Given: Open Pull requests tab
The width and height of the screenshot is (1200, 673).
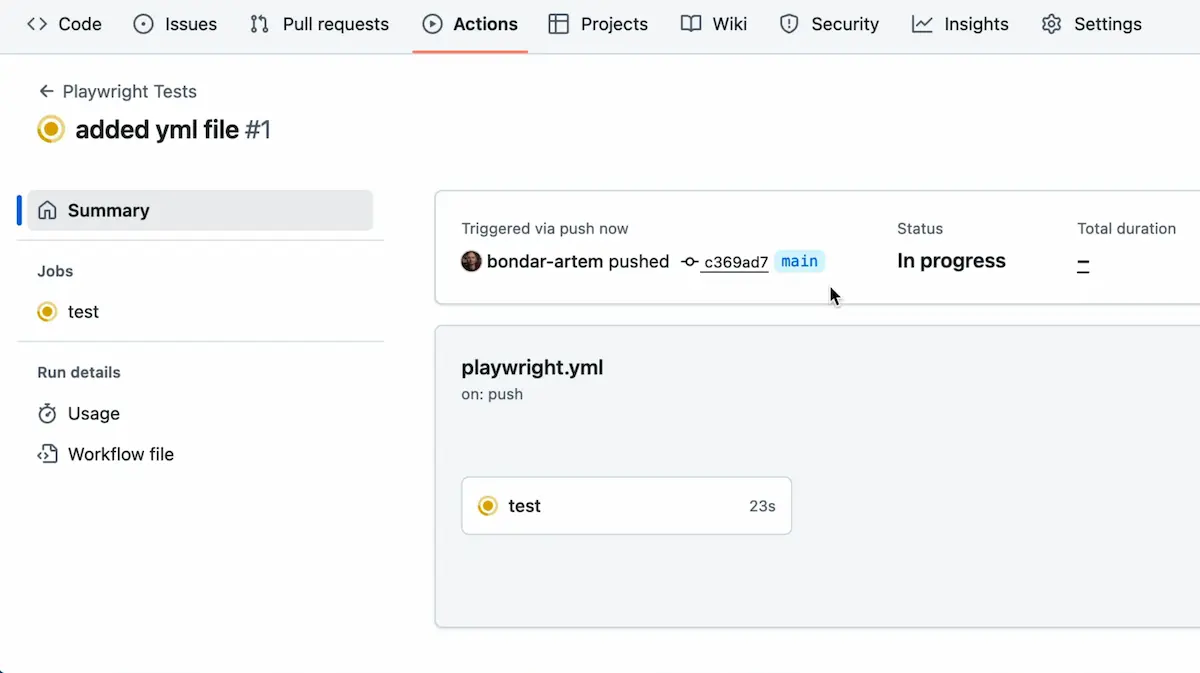Looking at the screenshot, I should click(x=319, y=24).
